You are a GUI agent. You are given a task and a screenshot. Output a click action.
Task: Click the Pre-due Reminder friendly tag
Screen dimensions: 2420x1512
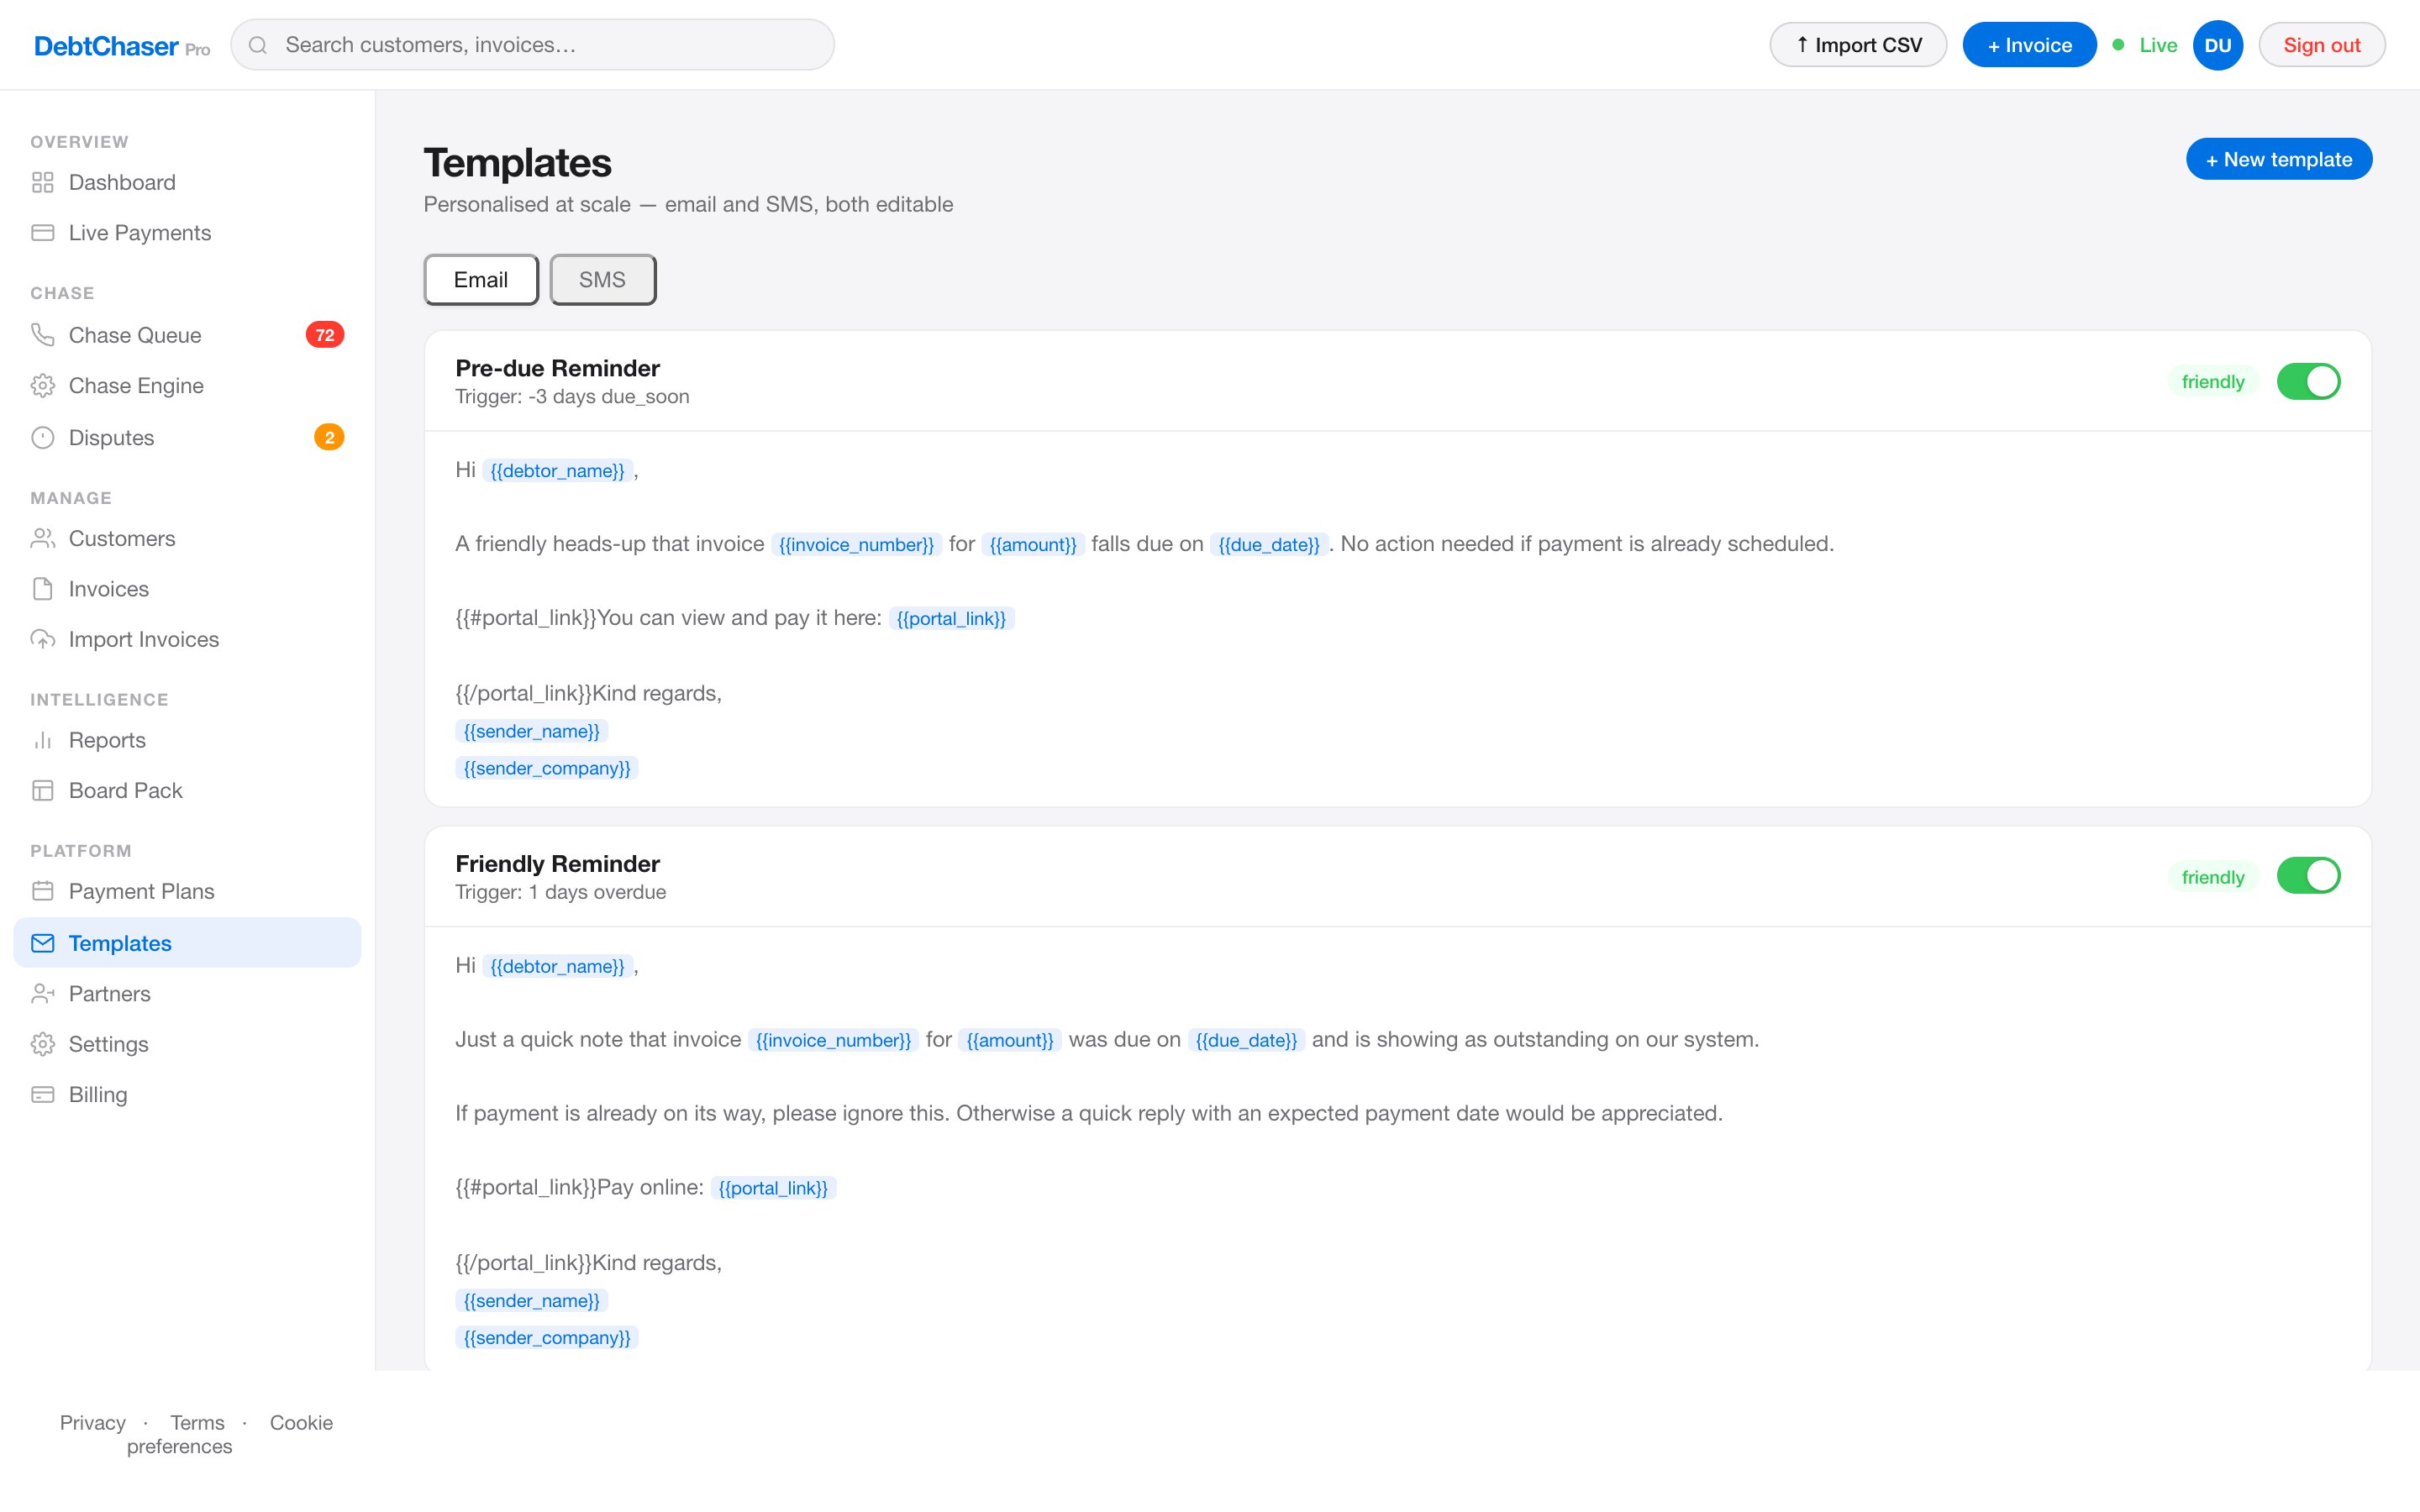[x=2212, y=382]
